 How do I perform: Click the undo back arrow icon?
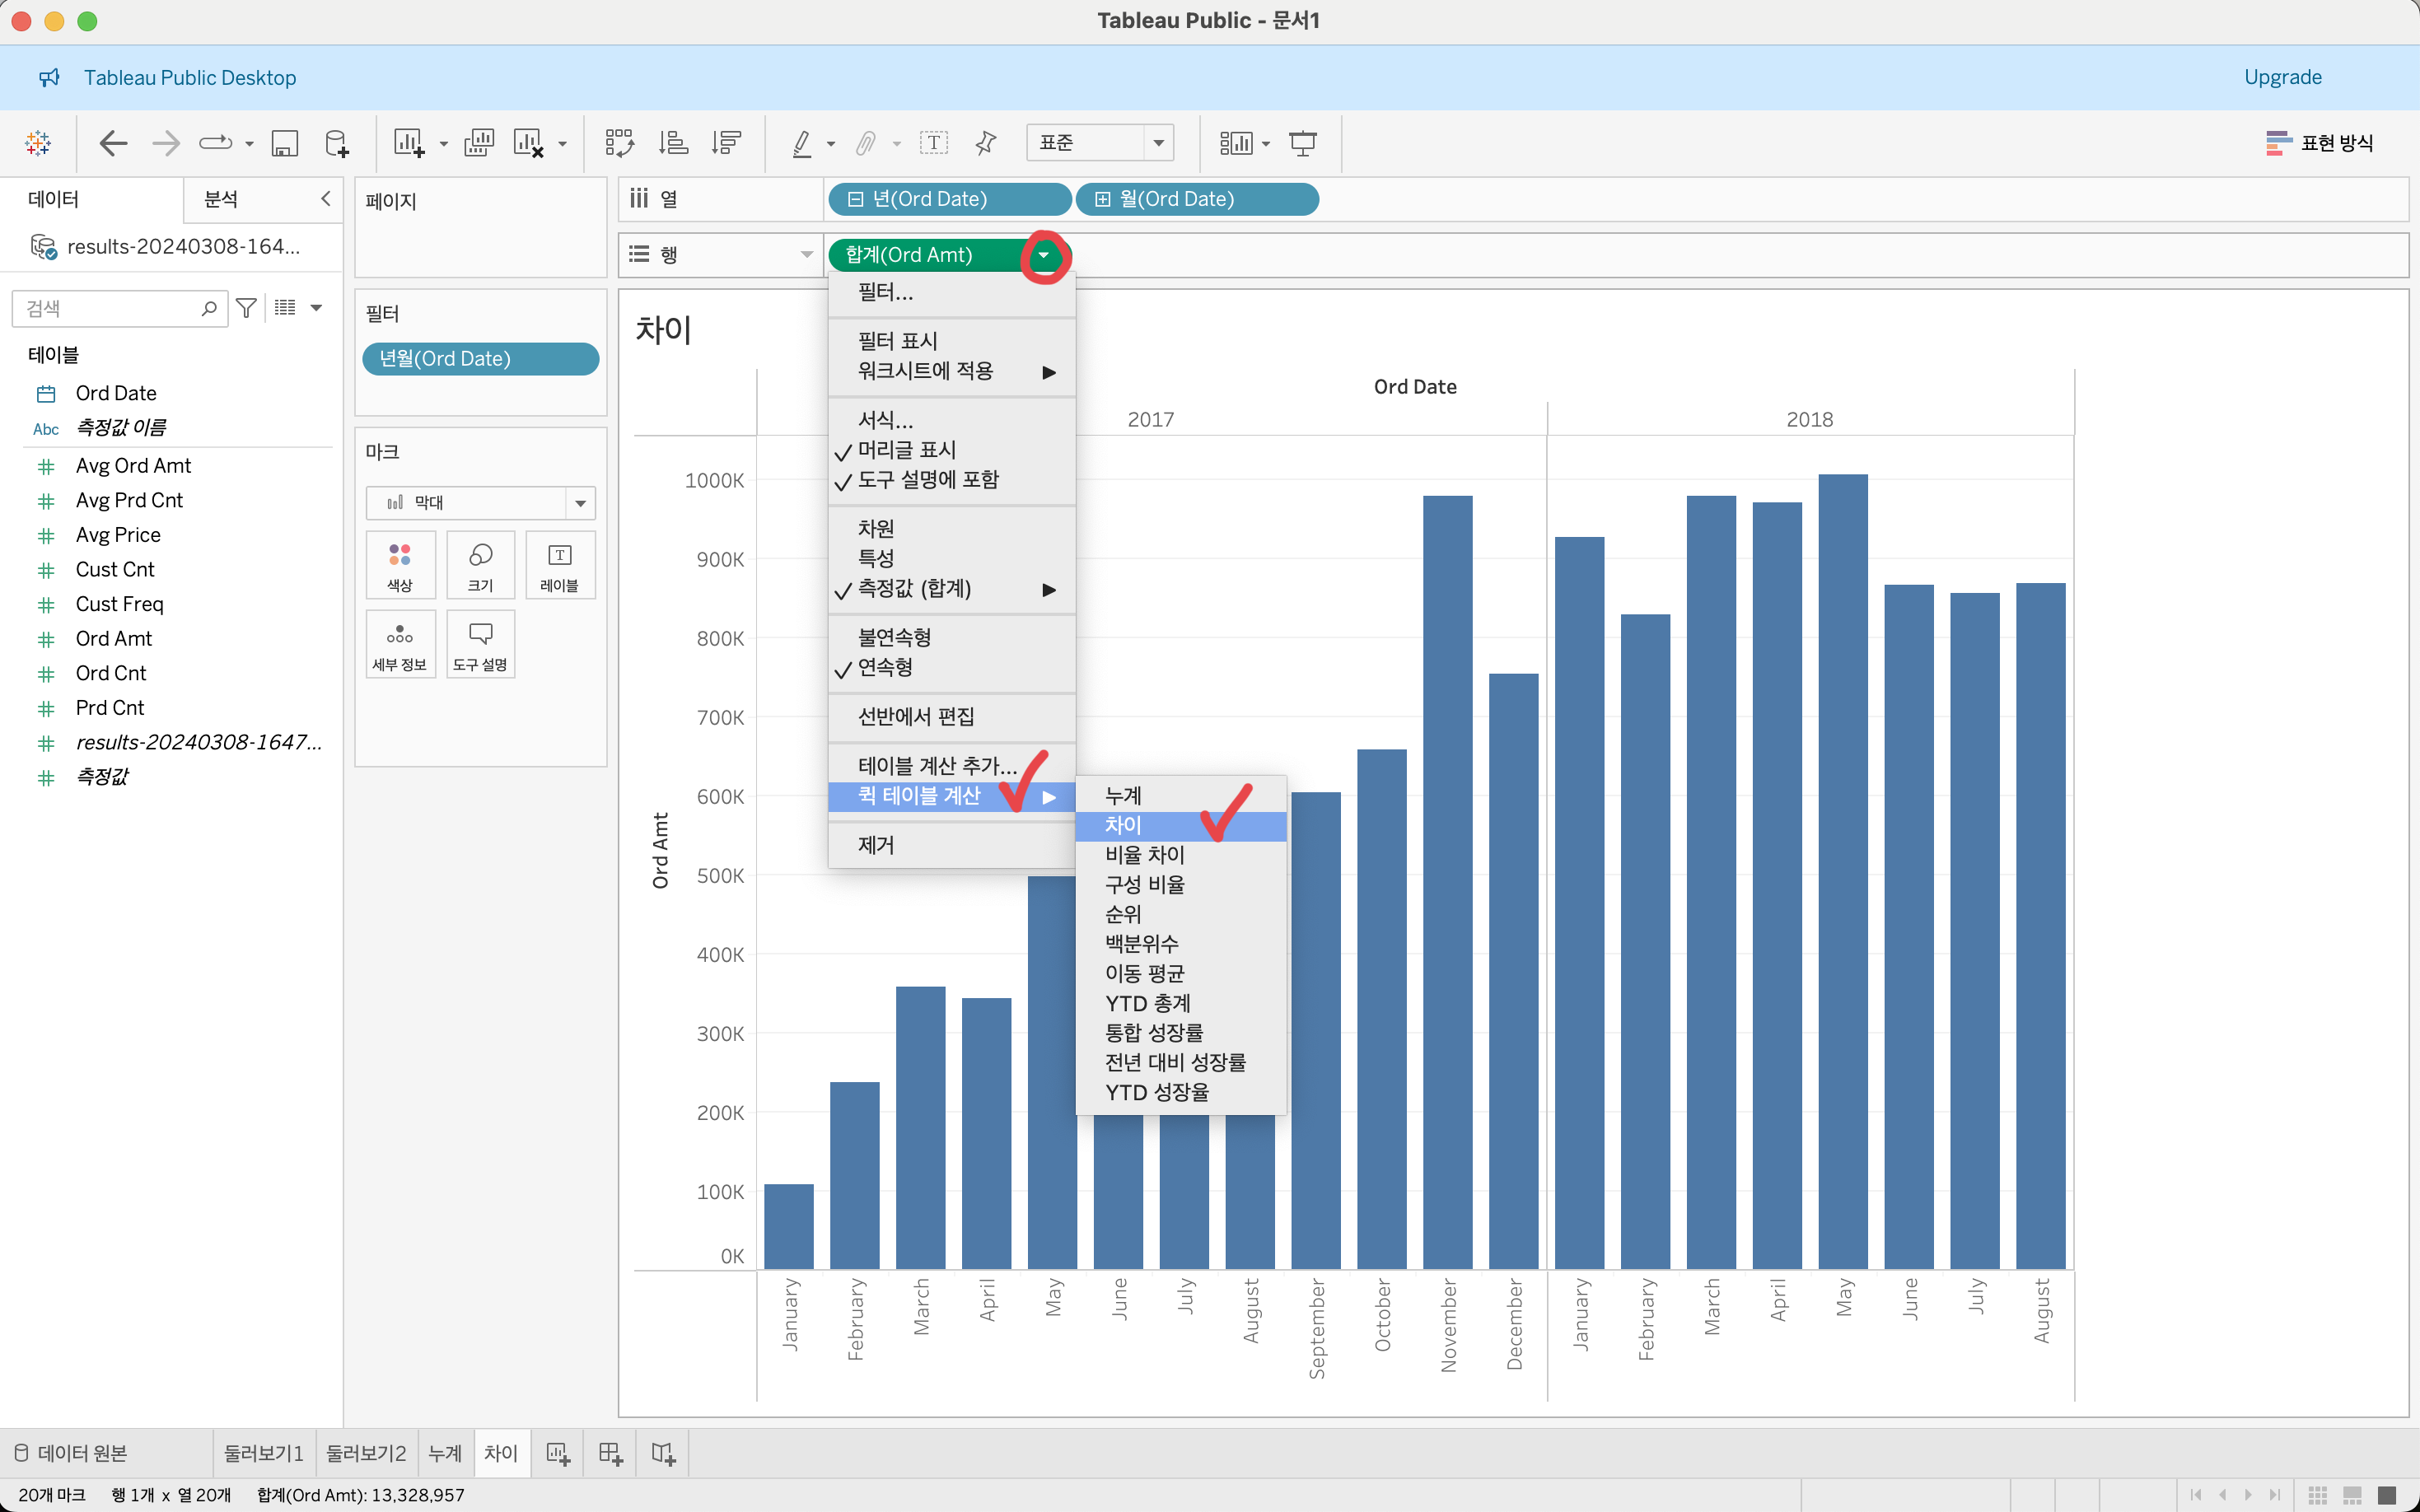pyautogui.click(x=113, y=143)
